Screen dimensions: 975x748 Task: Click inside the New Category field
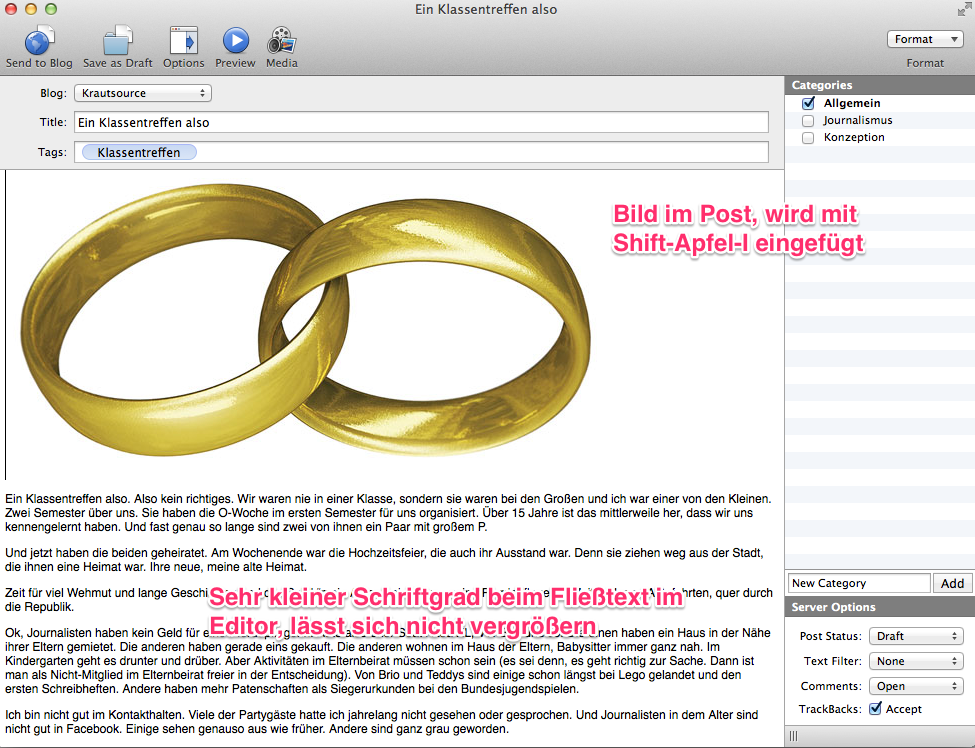[x=859, y=583]
